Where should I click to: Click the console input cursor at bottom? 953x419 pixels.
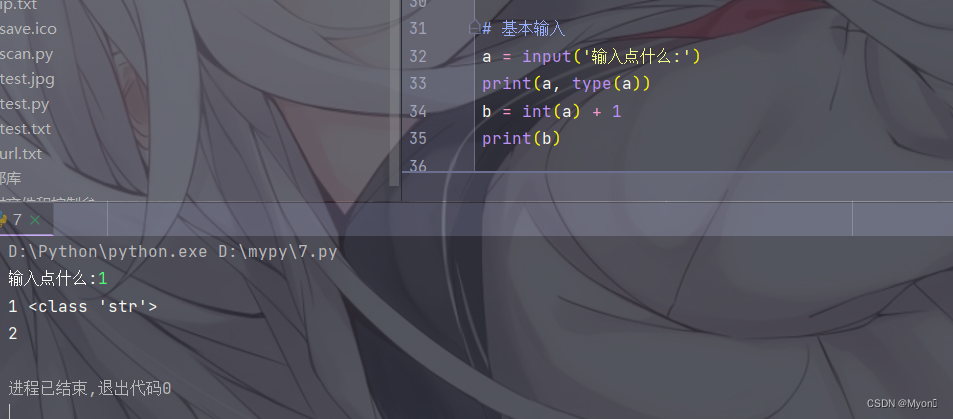coord(10,410)
